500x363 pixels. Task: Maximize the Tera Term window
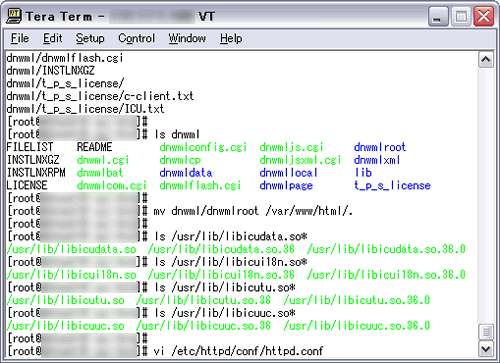(x=461, y=16)
